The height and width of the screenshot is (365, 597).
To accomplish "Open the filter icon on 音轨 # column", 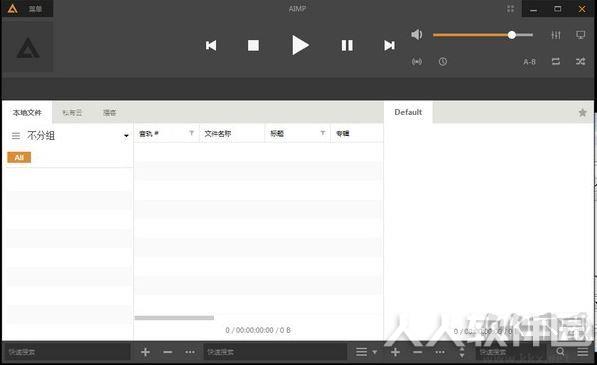I will (192, 133).
